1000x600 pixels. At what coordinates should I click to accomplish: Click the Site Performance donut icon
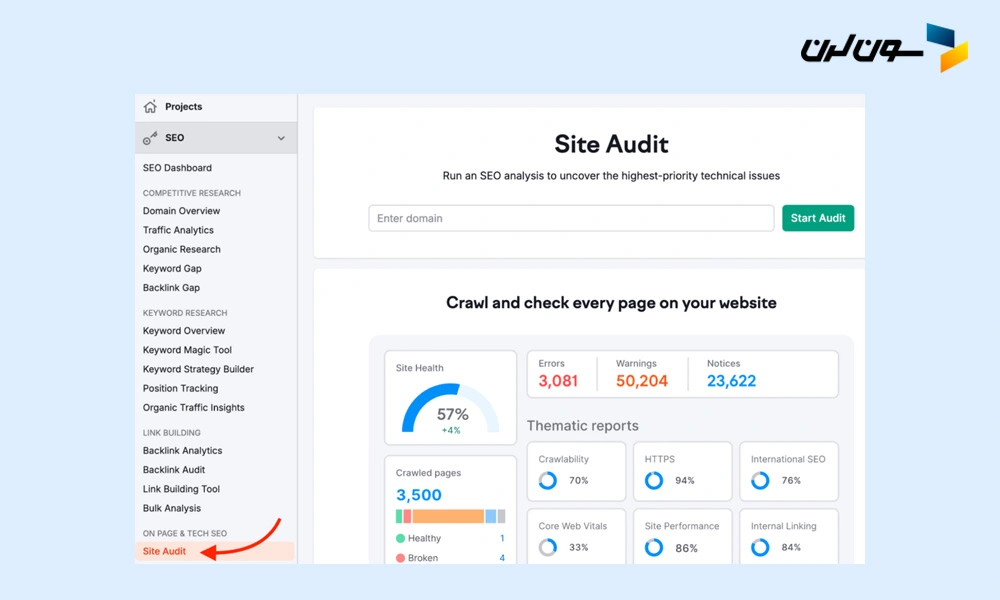[x=653, y=548]
